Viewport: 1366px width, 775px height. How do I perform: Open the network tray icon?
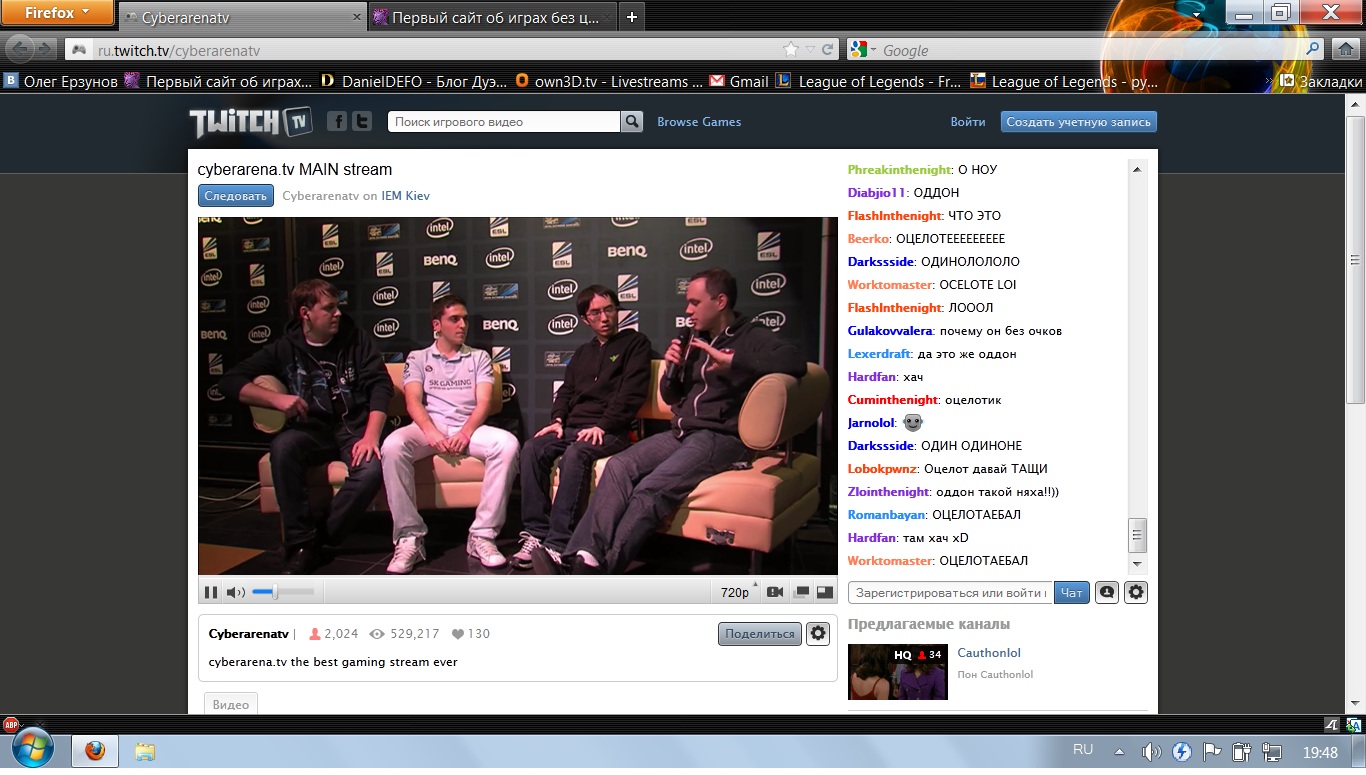pyautogui.click(x=1272, y=752)
